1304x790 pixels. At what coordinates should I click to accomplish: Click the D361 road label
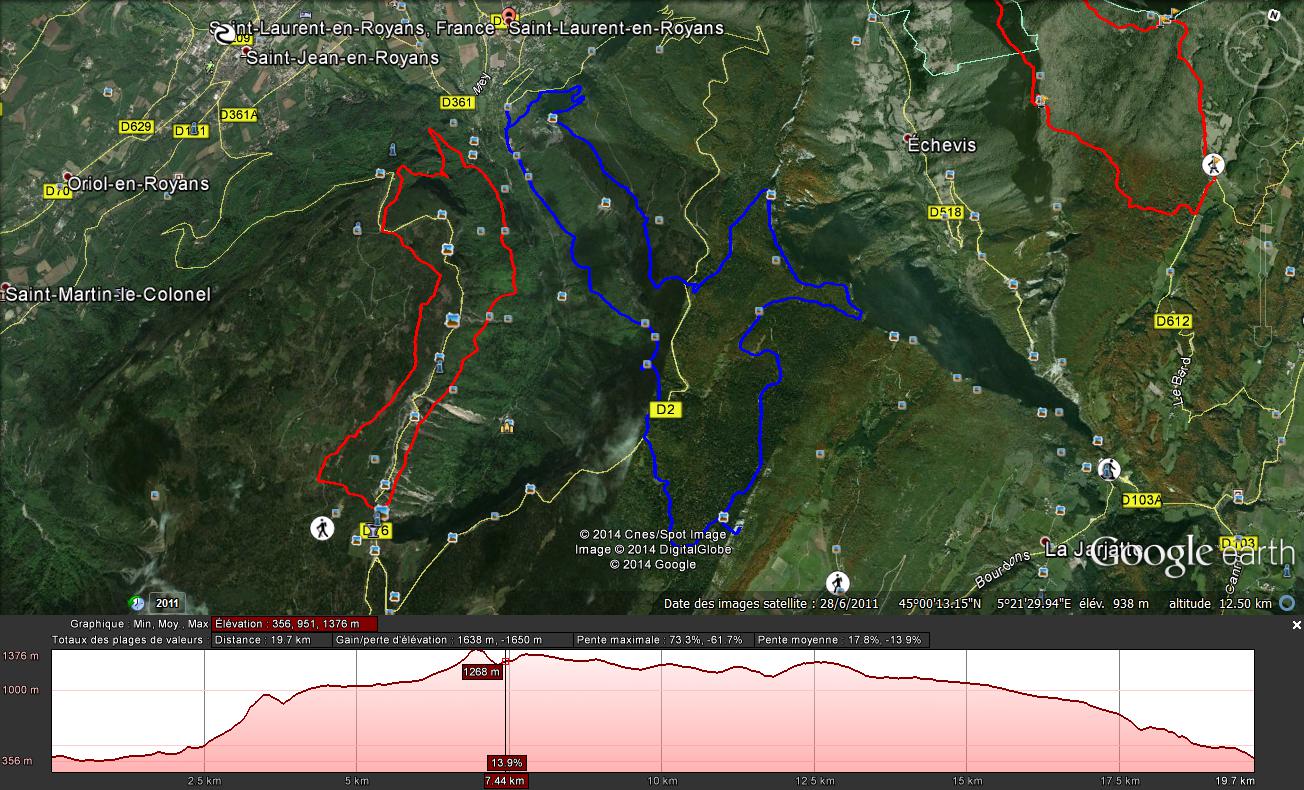pyautogui.click(x=456, y=103)
